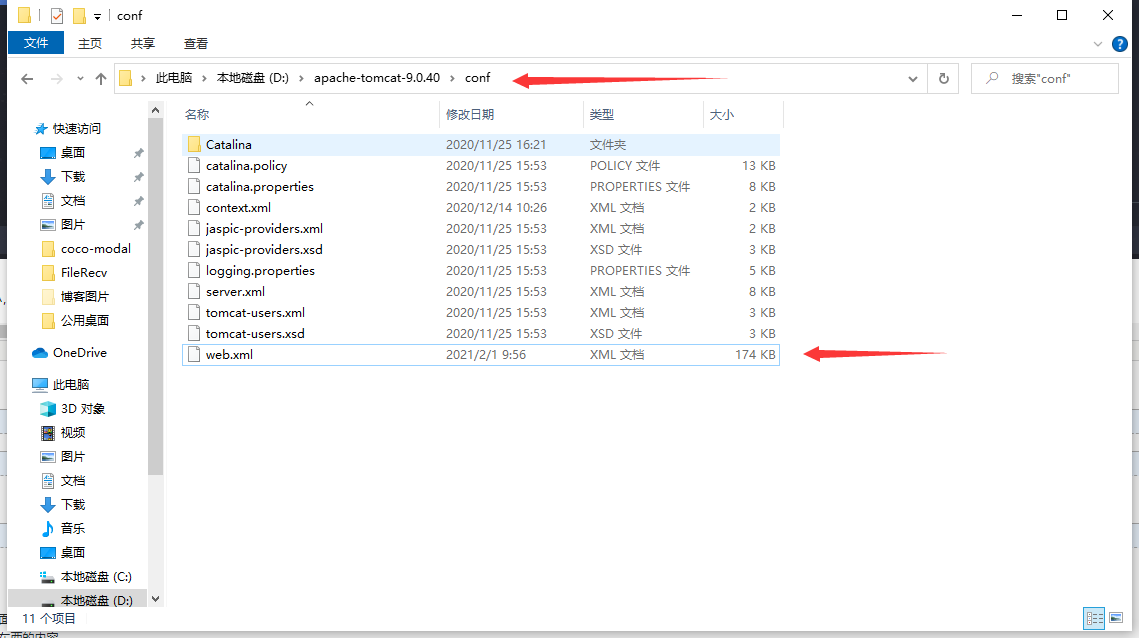Open the Help question mark icon

[x=1120, y=44]
